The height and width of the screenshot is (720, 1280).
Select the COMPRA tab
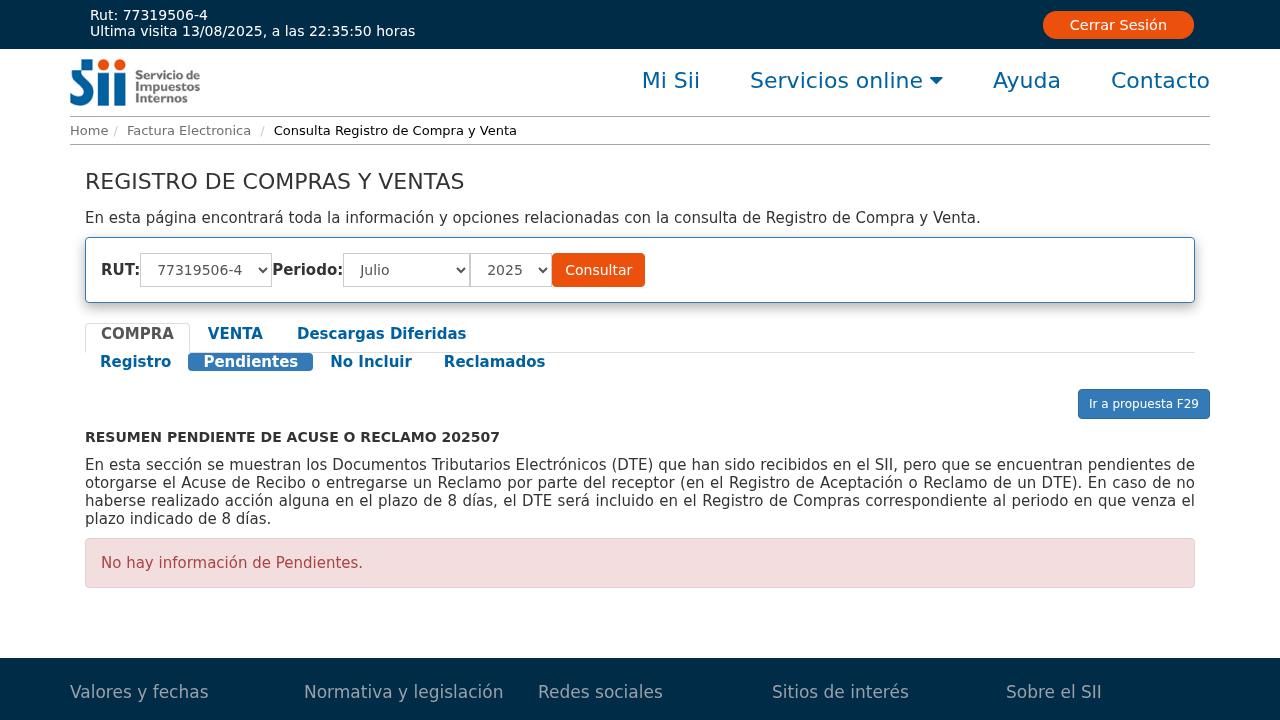tap(137, 334)
